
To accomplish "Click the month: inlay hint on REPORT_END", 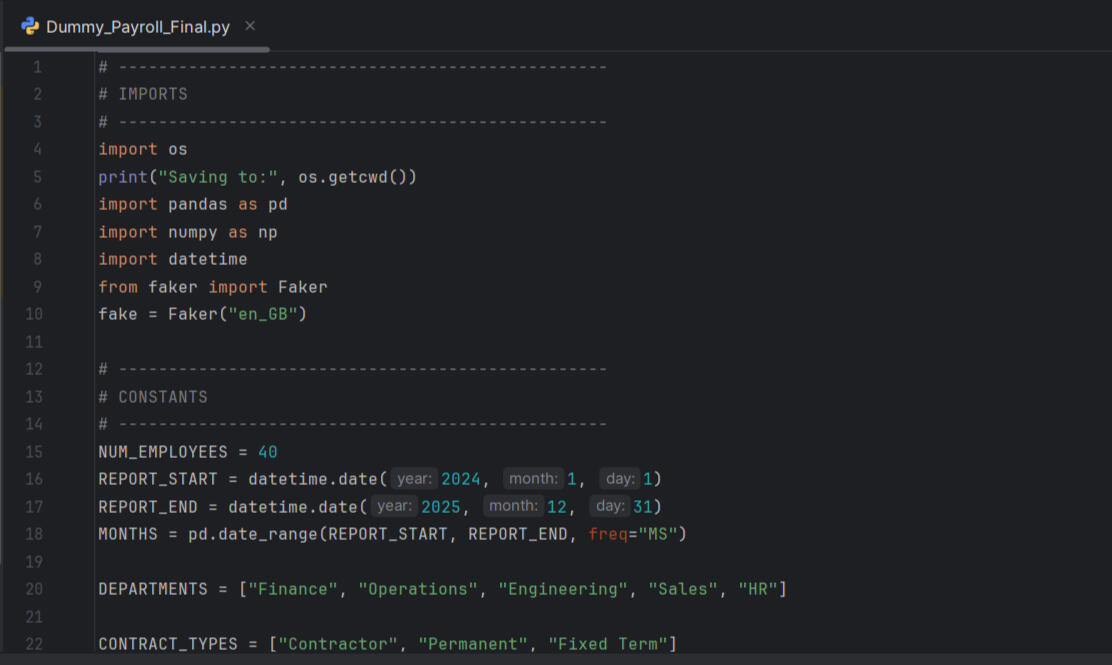I will [x=513, y=505].
